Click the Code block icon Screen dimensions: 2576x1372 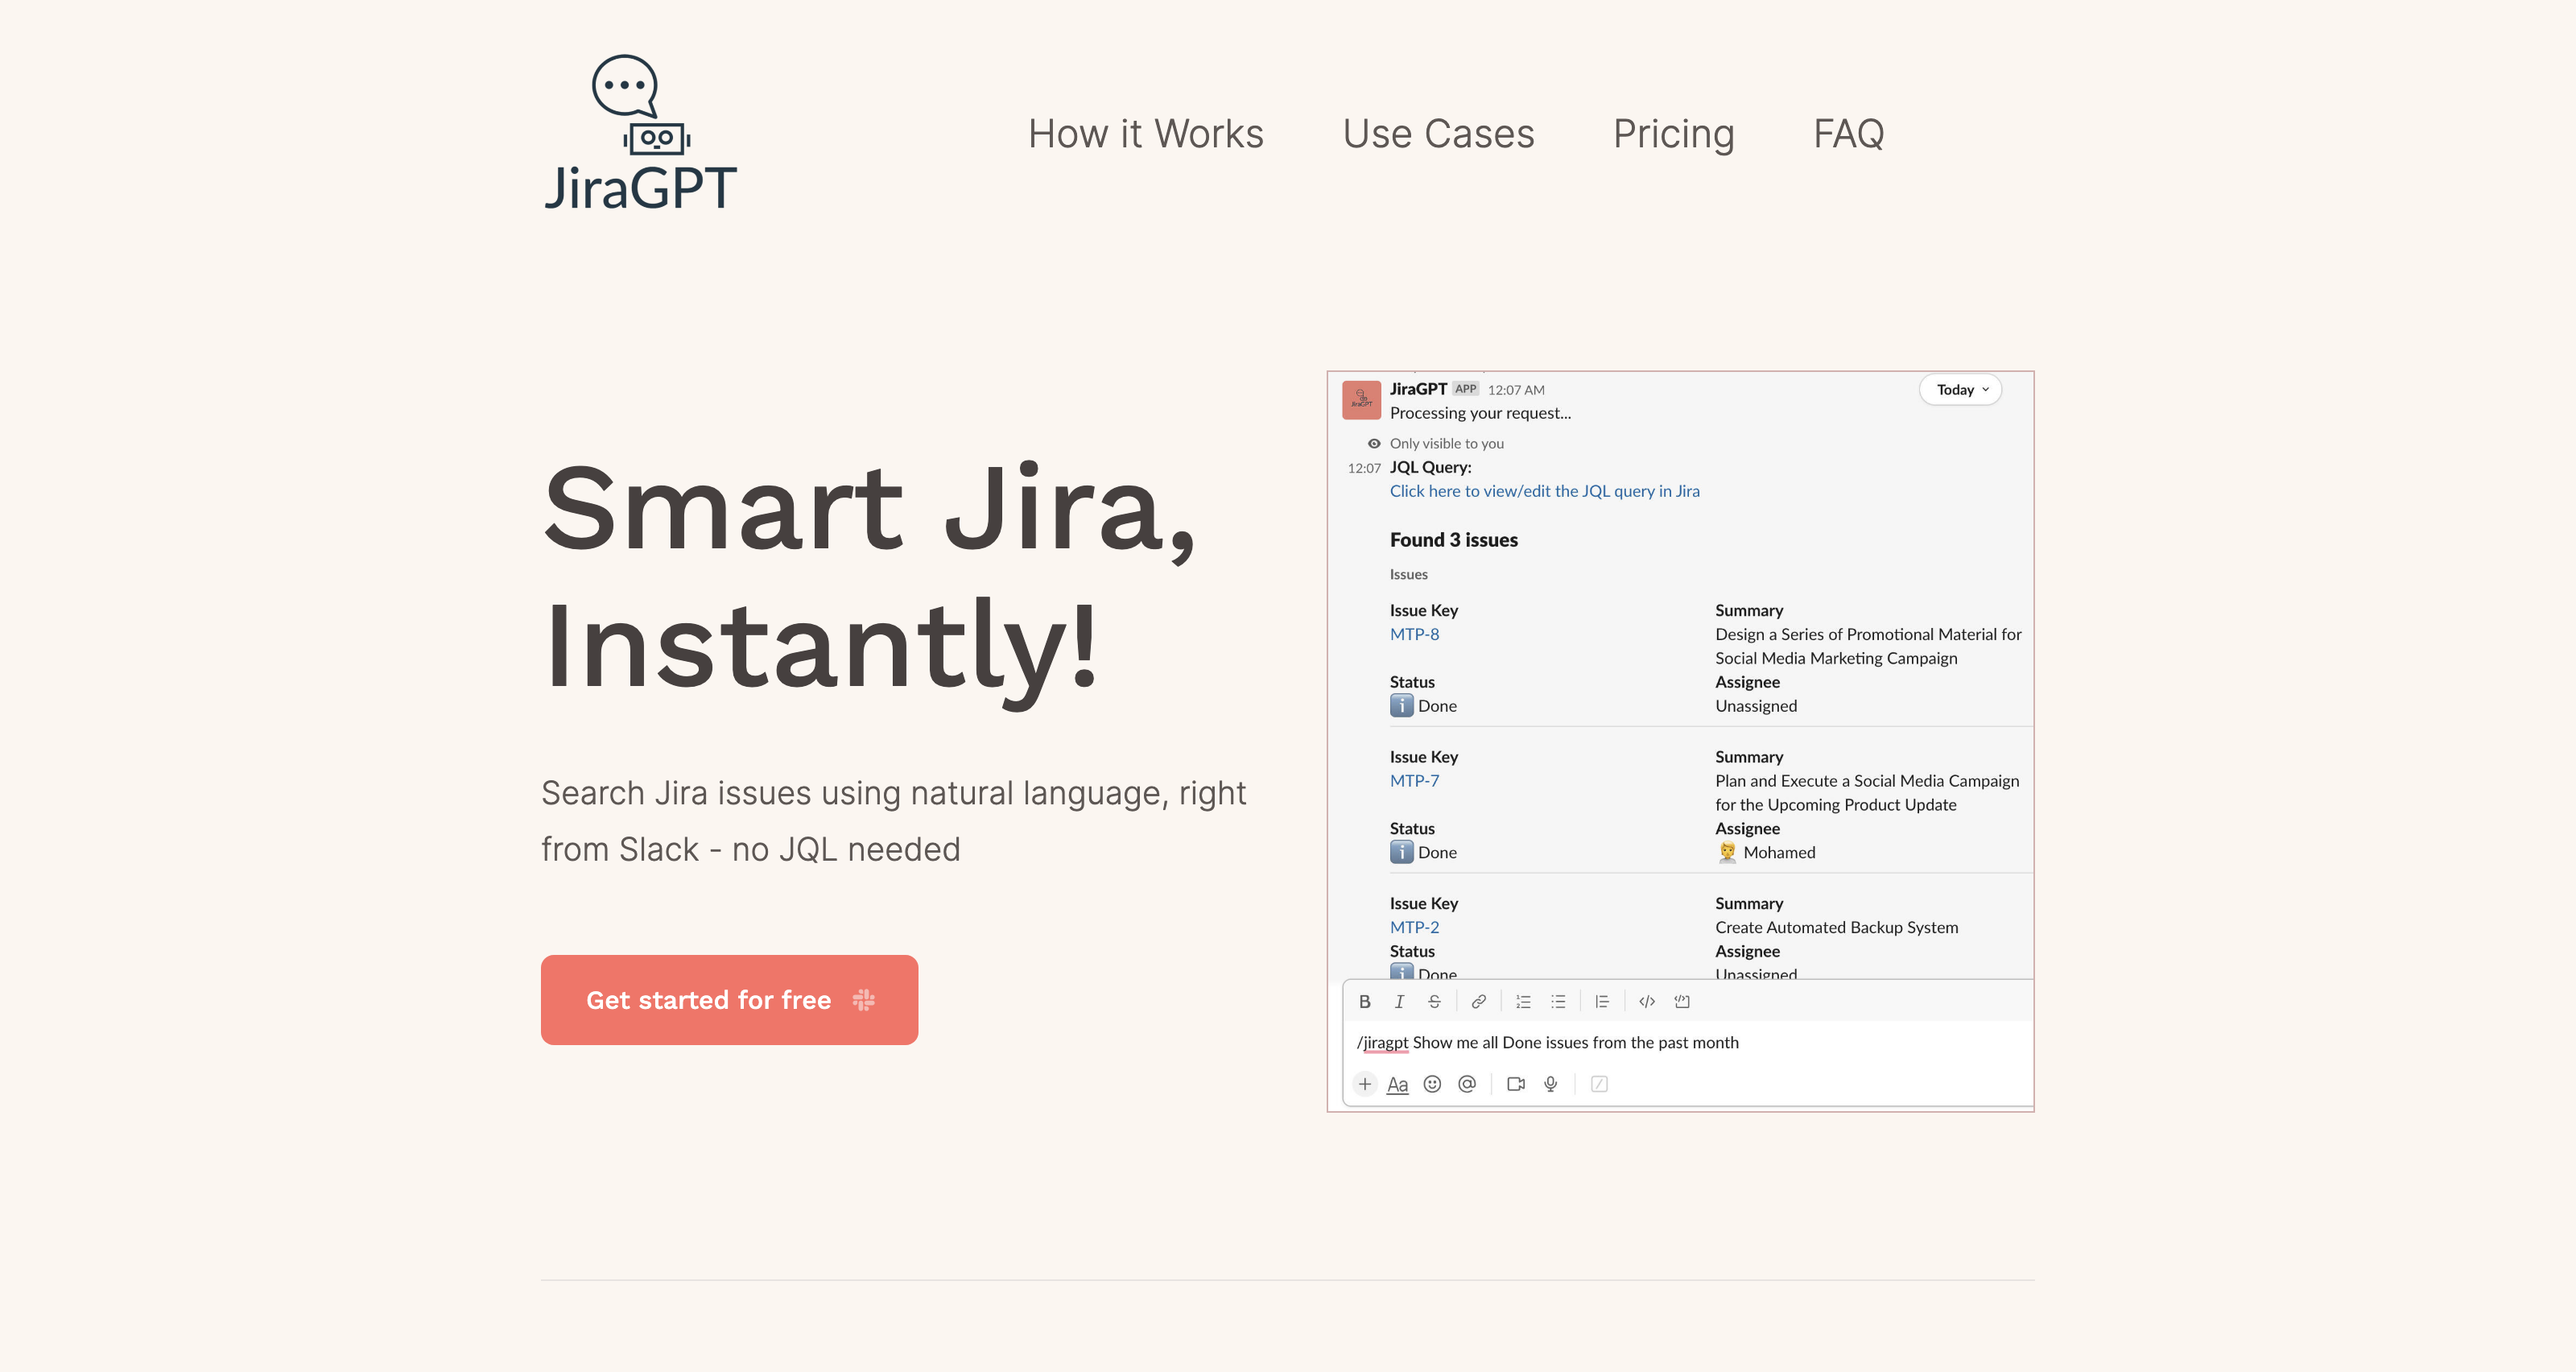tap(1682, 1001)
